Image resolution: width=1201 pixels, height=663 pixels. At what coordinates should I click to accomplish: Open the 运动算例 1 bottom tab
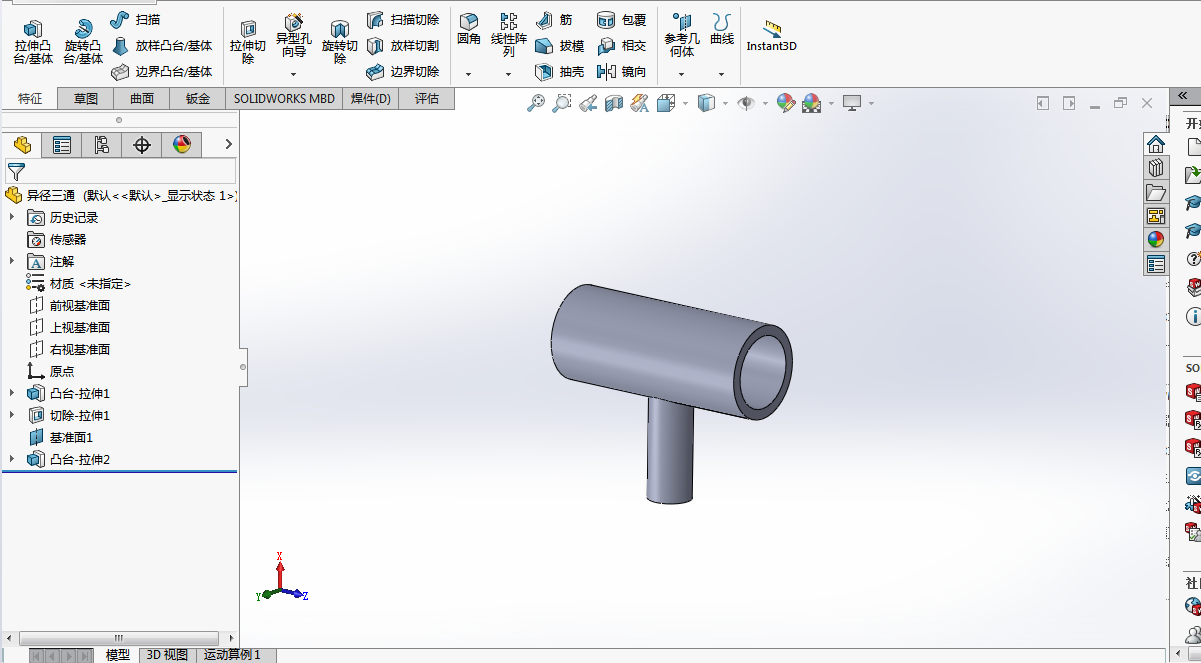tap(232, 655)
